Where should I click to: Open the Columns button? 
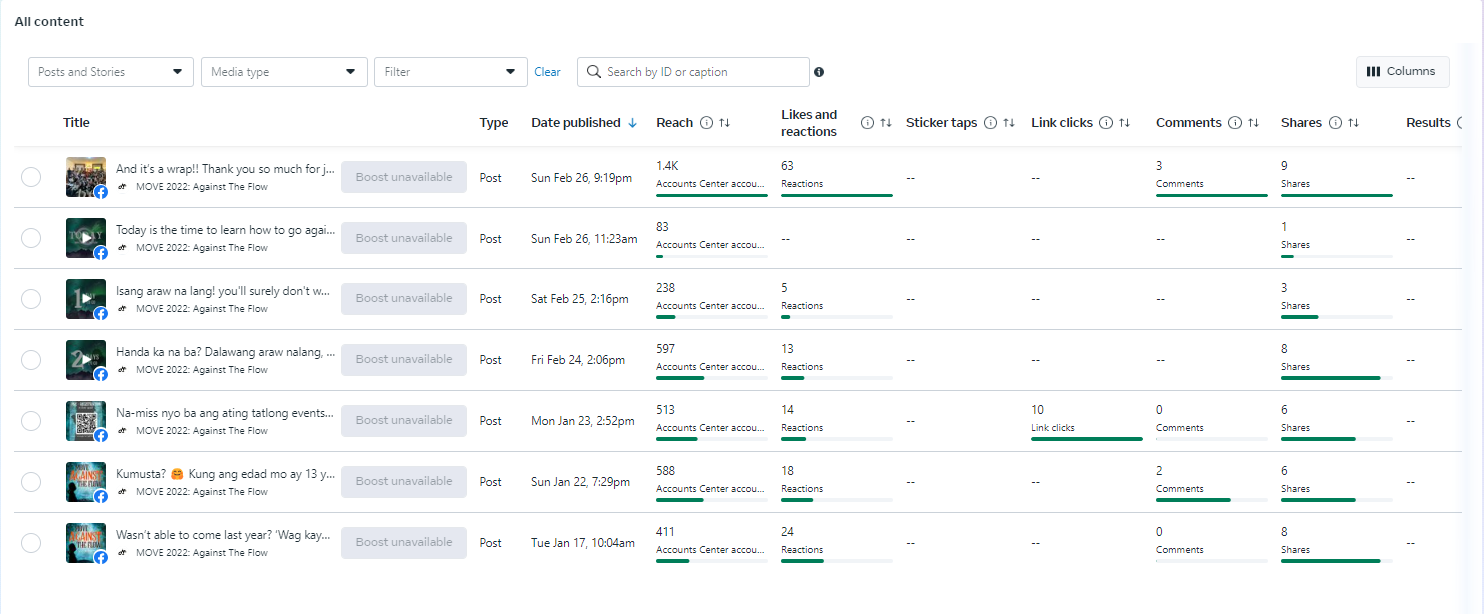(1402, 72)
